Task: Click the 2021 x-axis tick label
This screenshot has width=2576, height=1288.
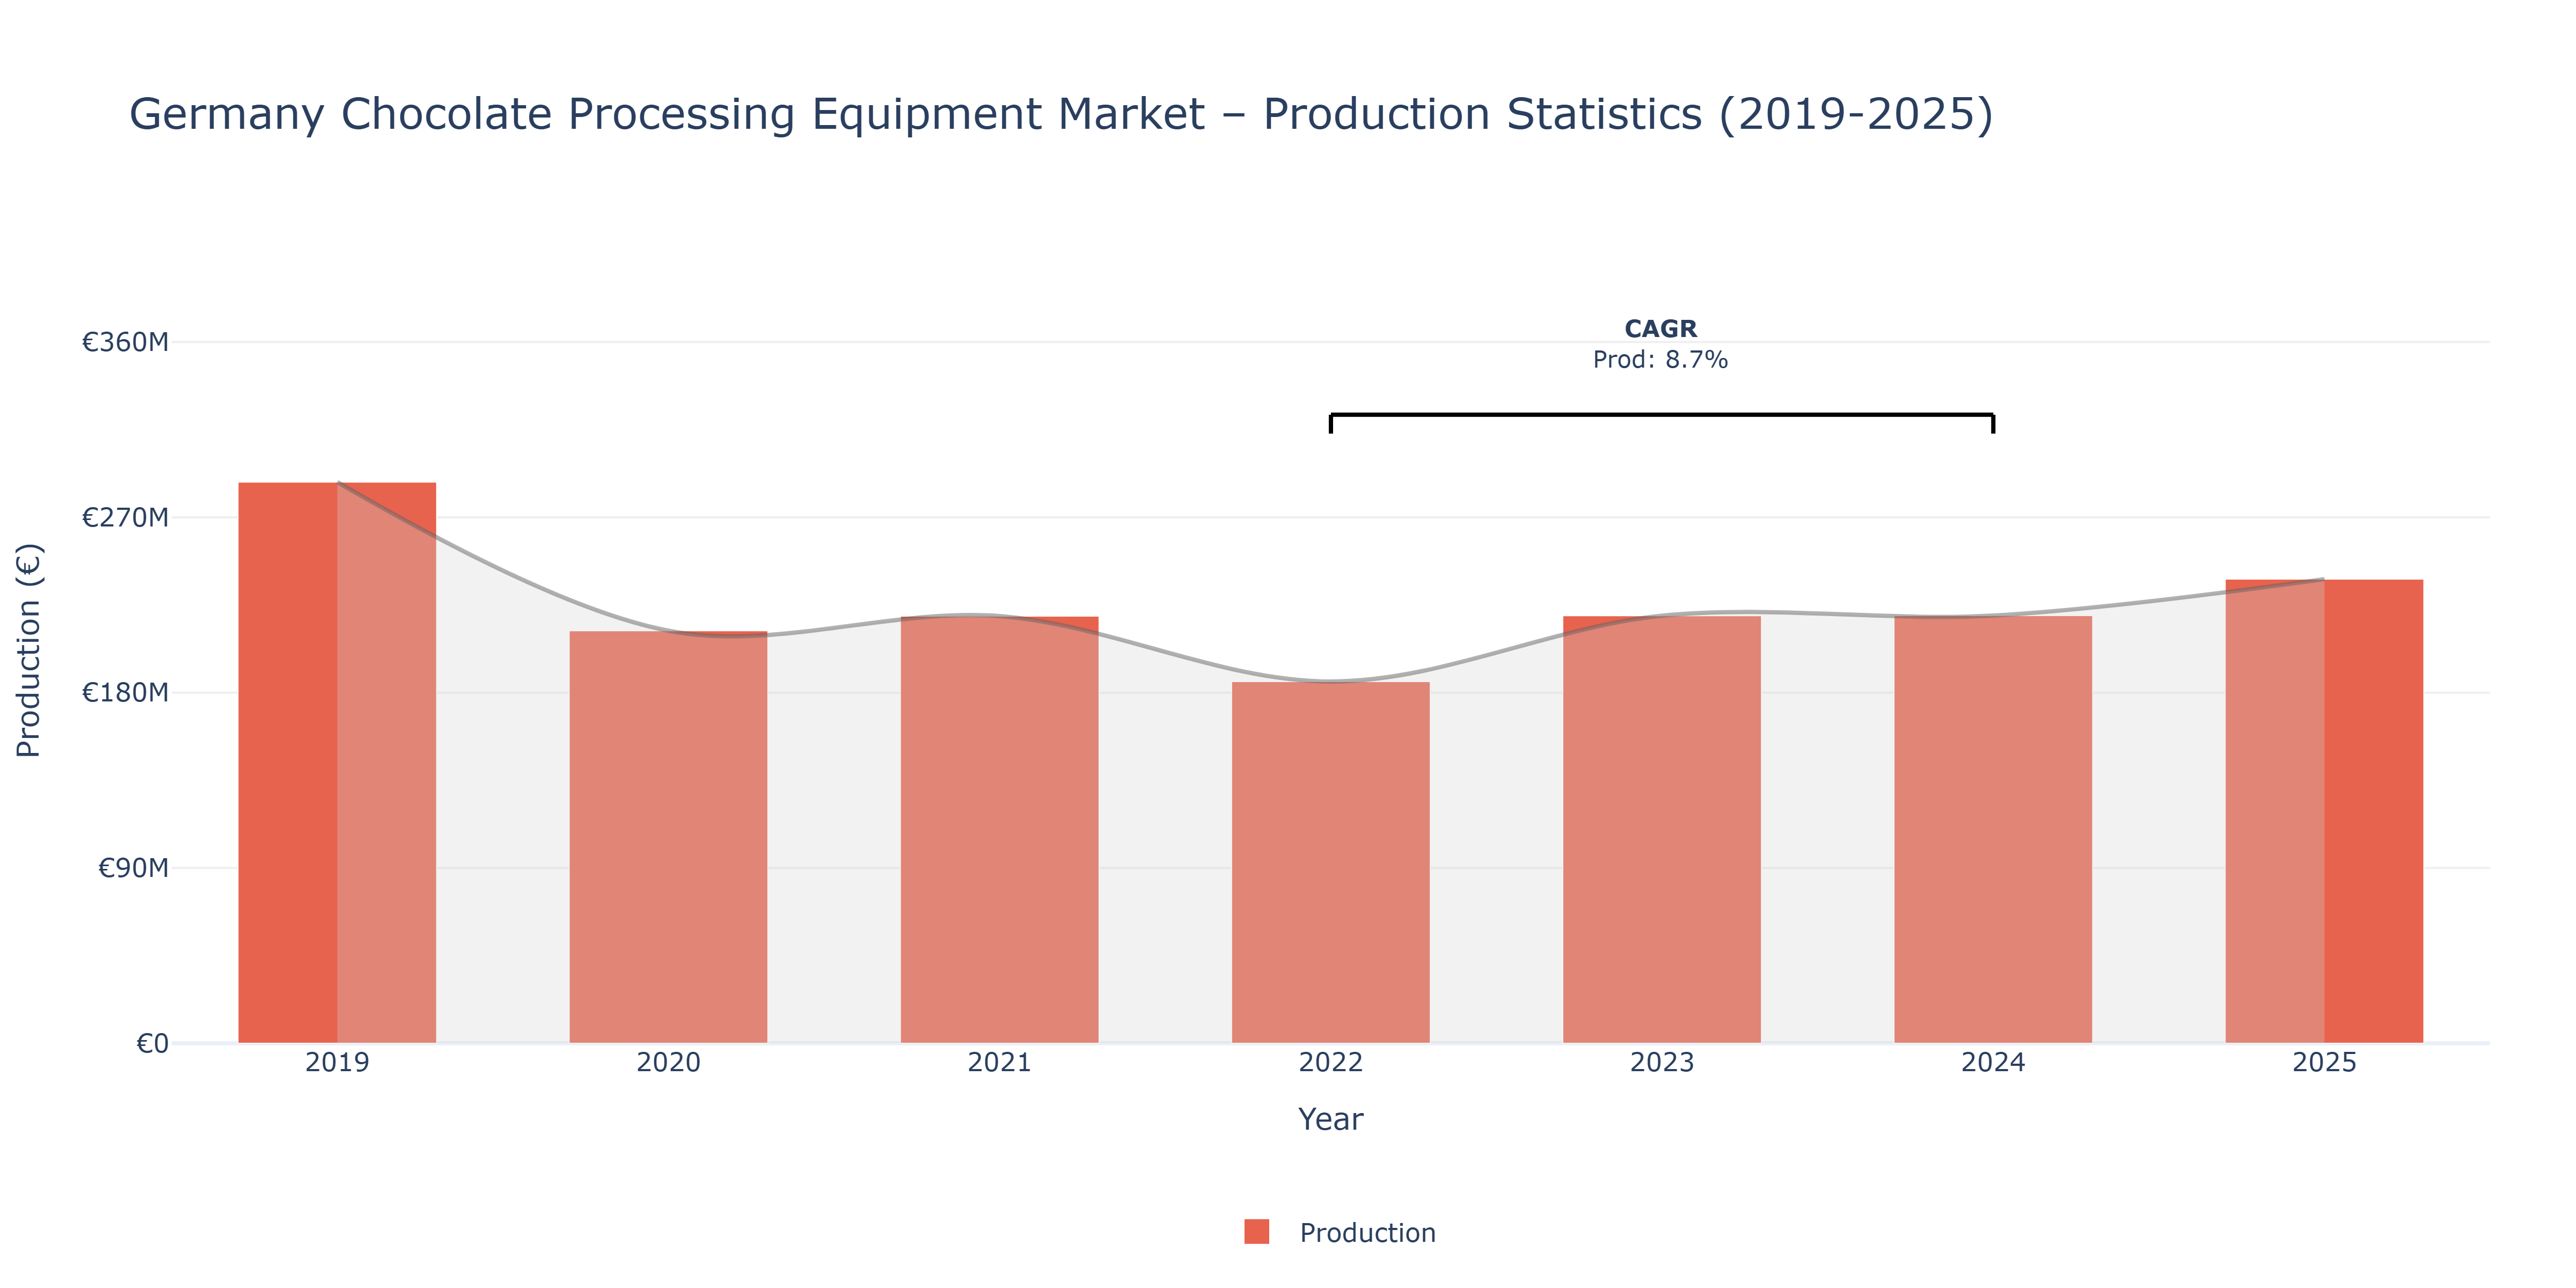Action: point(999,1062)
